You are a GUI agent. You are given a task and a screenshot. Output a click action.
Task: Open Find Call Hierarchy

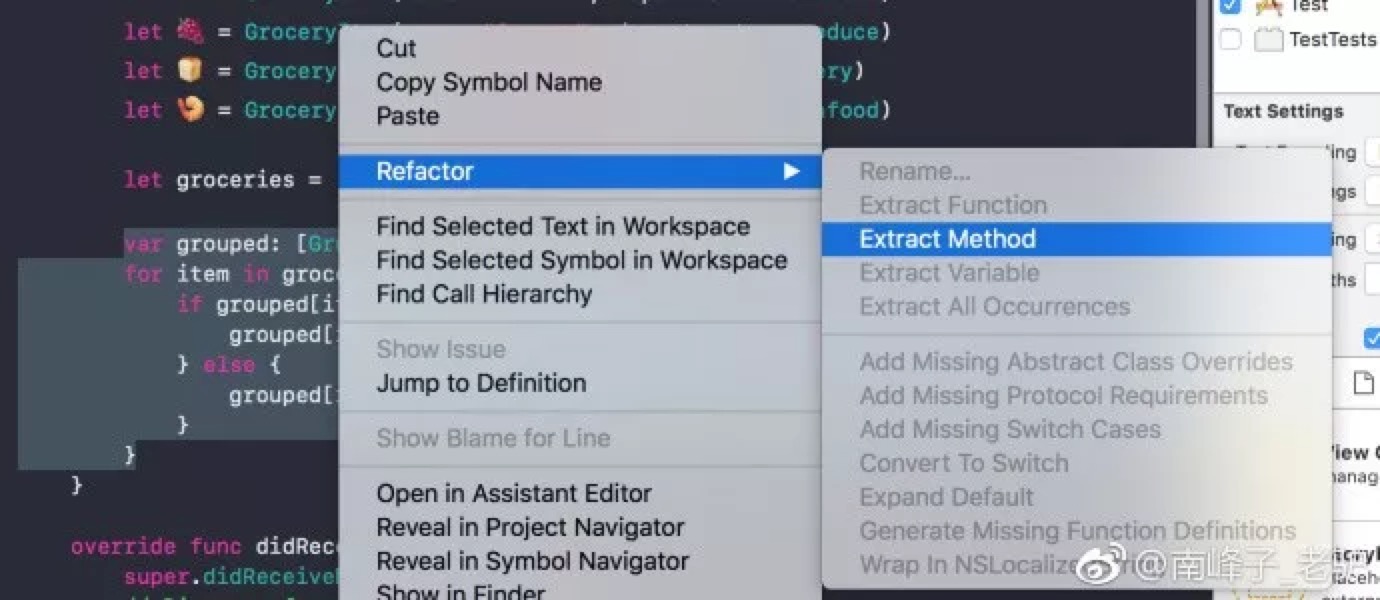pos(484,295)
